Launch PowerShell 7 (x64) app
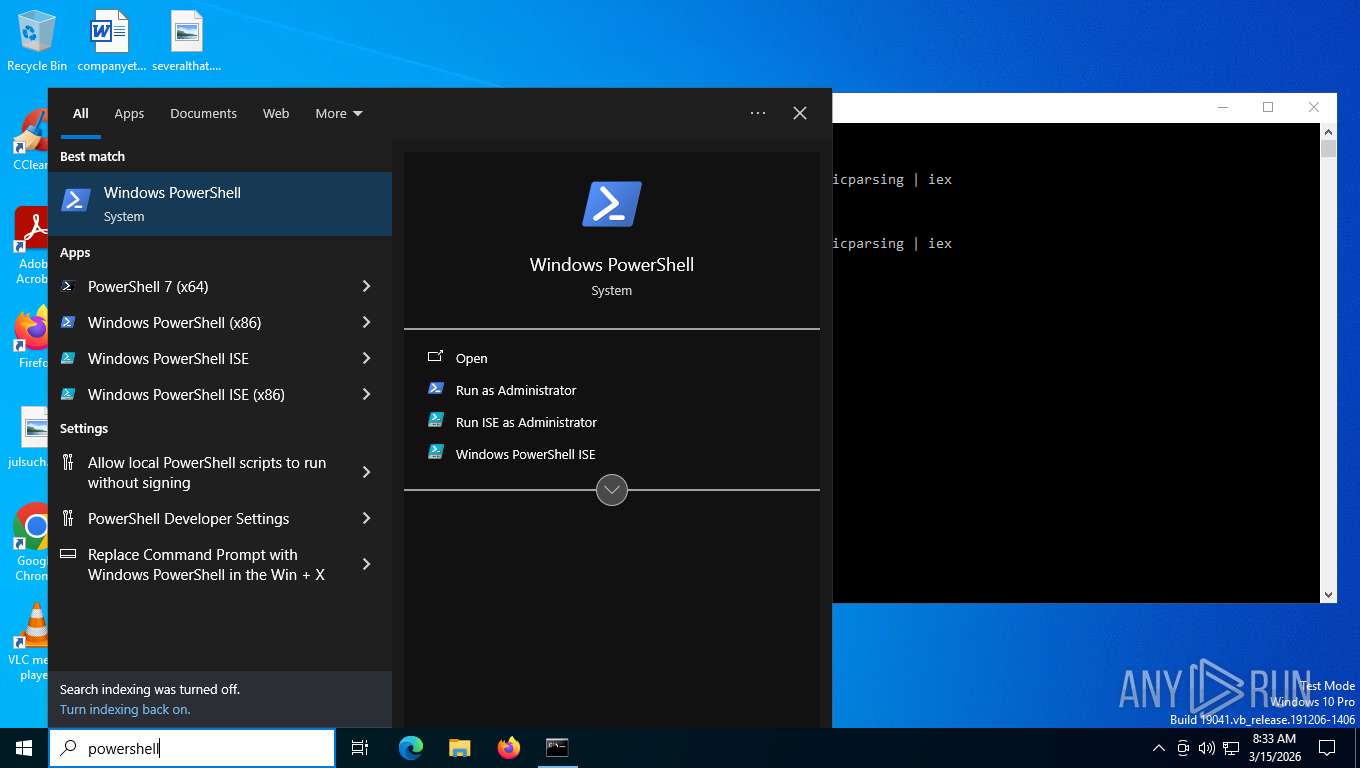Viewport: 1360px width, 768px height. pos(148,286)
